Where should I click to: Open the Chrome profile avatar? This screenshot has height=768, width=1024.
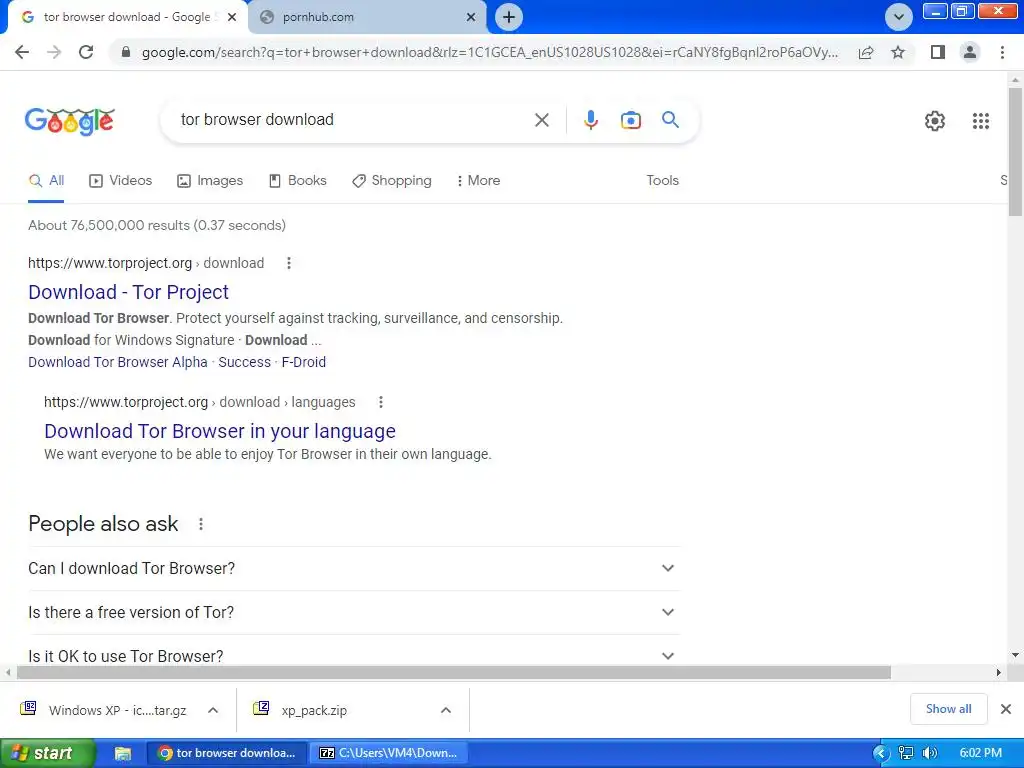(x=970, y=52)
